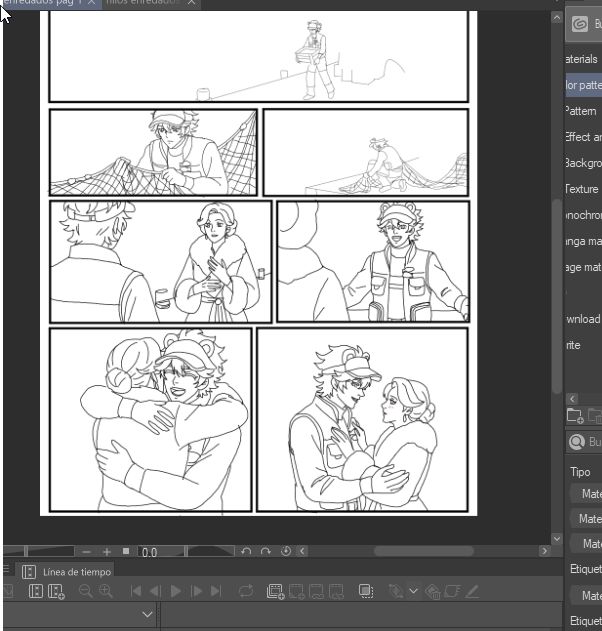Zoom in the timeline
602x631 pixels.
pos(106,591)
